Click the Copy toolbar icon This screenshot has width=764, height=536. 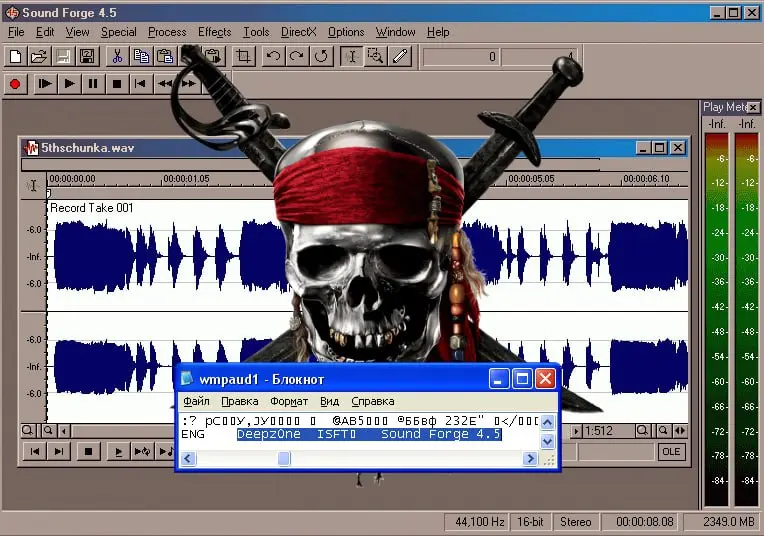pyautogui.click(x=141, y=57)
